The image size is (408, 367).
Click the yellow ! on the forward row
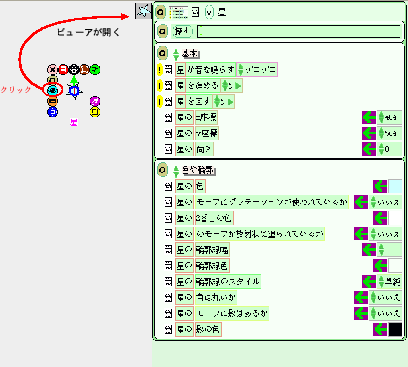click(160, 86)
